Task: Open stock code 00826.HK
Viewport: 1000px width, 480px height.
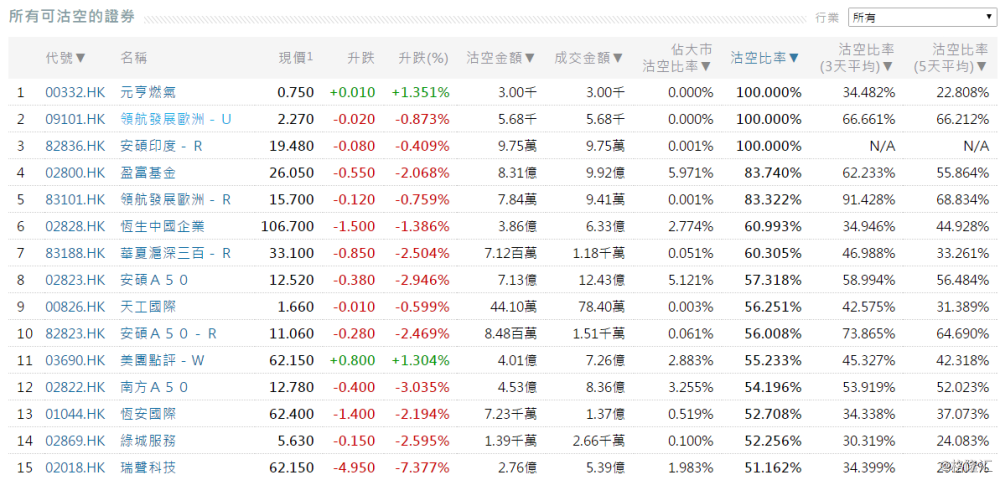Action: 75,307
